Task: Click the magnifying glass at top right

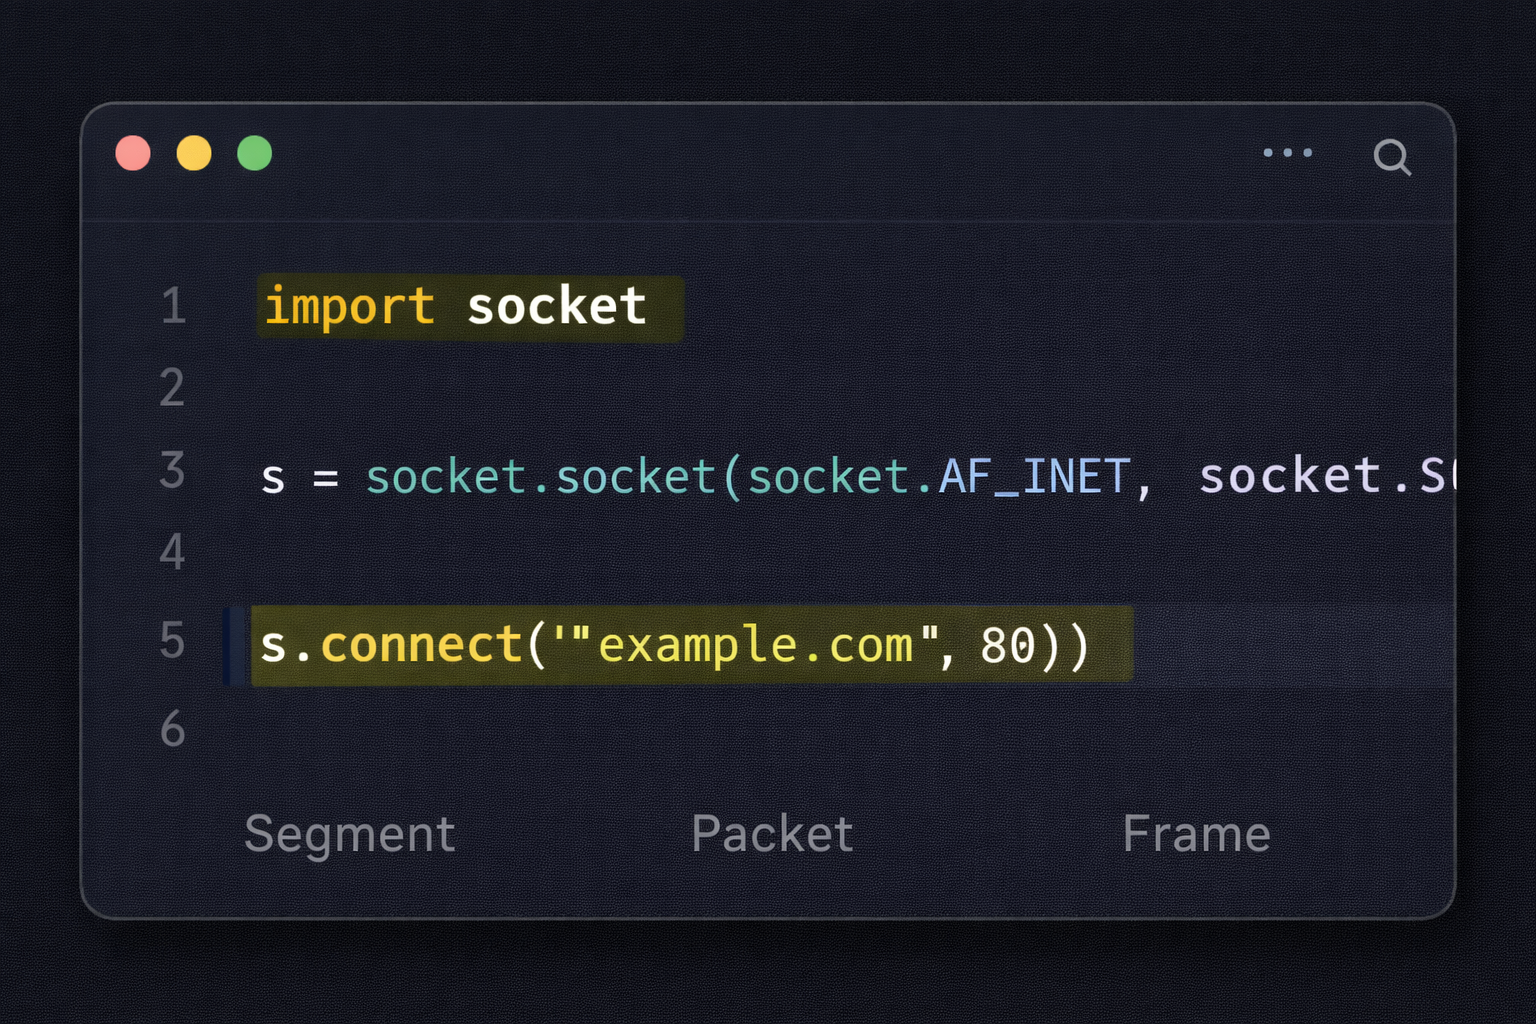Action: [x=1392, y=157]
